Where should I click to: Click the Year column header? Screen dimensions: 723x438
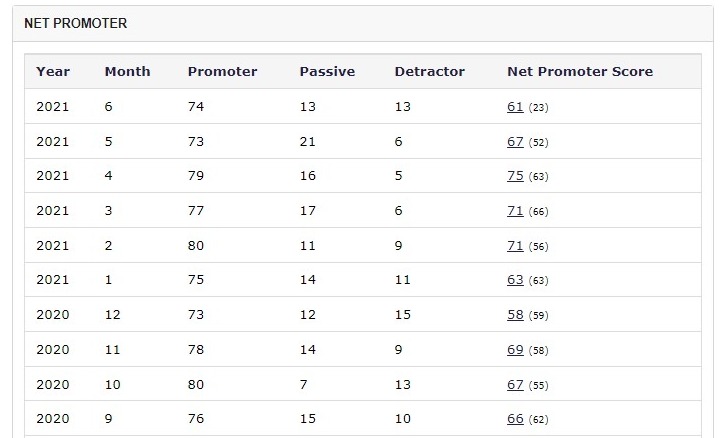(x=53, y=71)
